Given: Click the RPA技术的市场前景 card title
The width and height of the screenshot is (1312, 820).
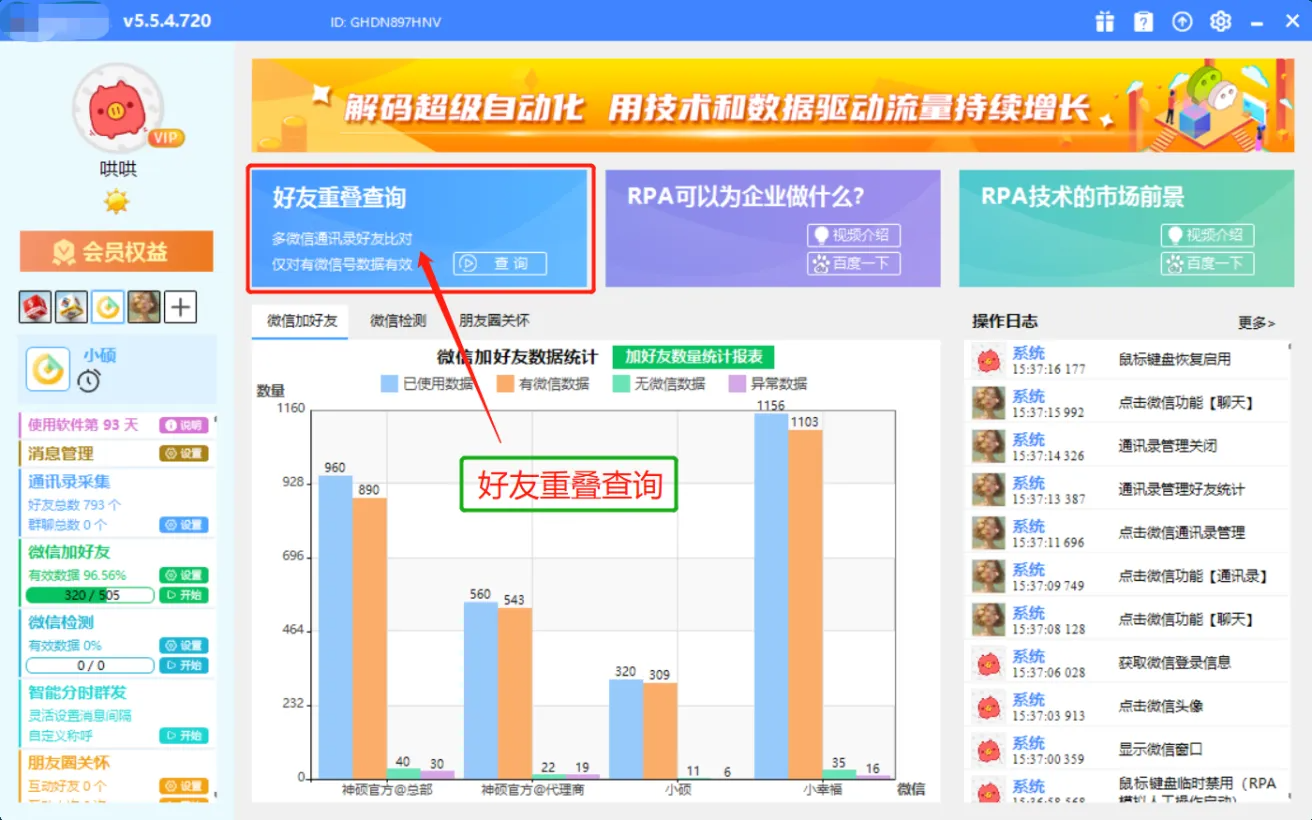Looking at the screenshot, I should click(1082, 196).
